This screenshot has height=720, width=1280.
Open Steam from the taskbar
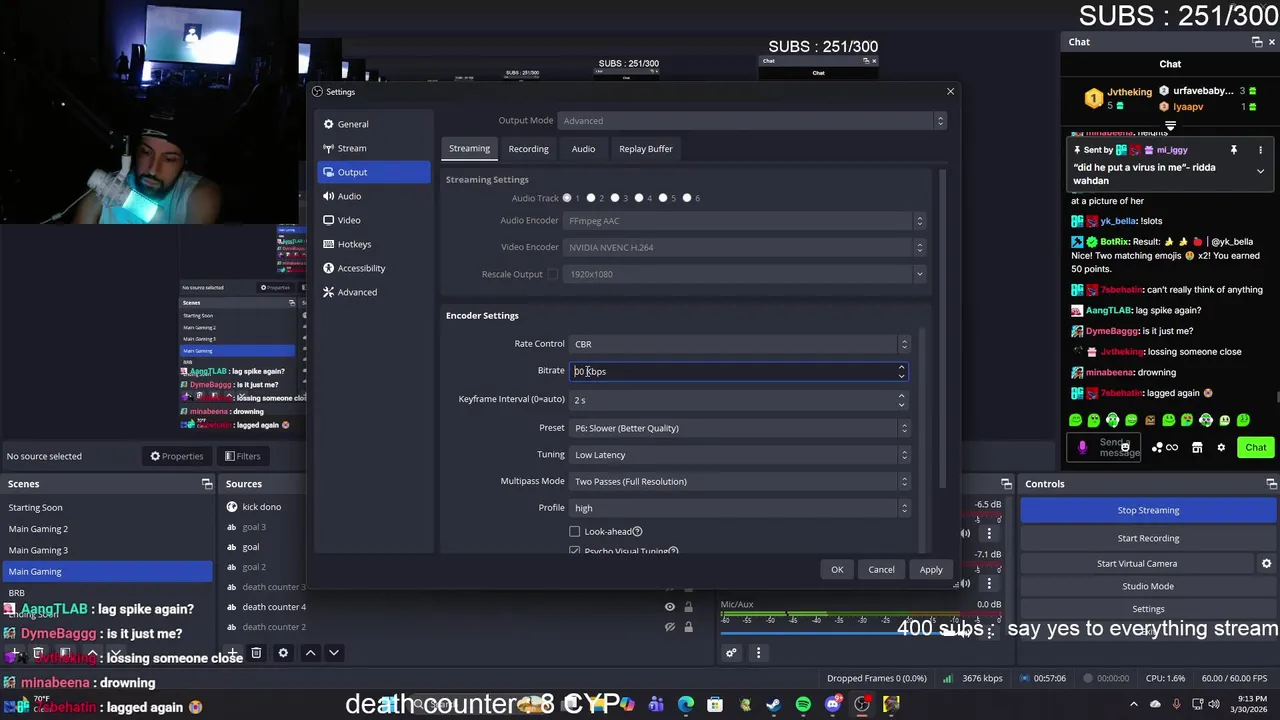(773, 705)
